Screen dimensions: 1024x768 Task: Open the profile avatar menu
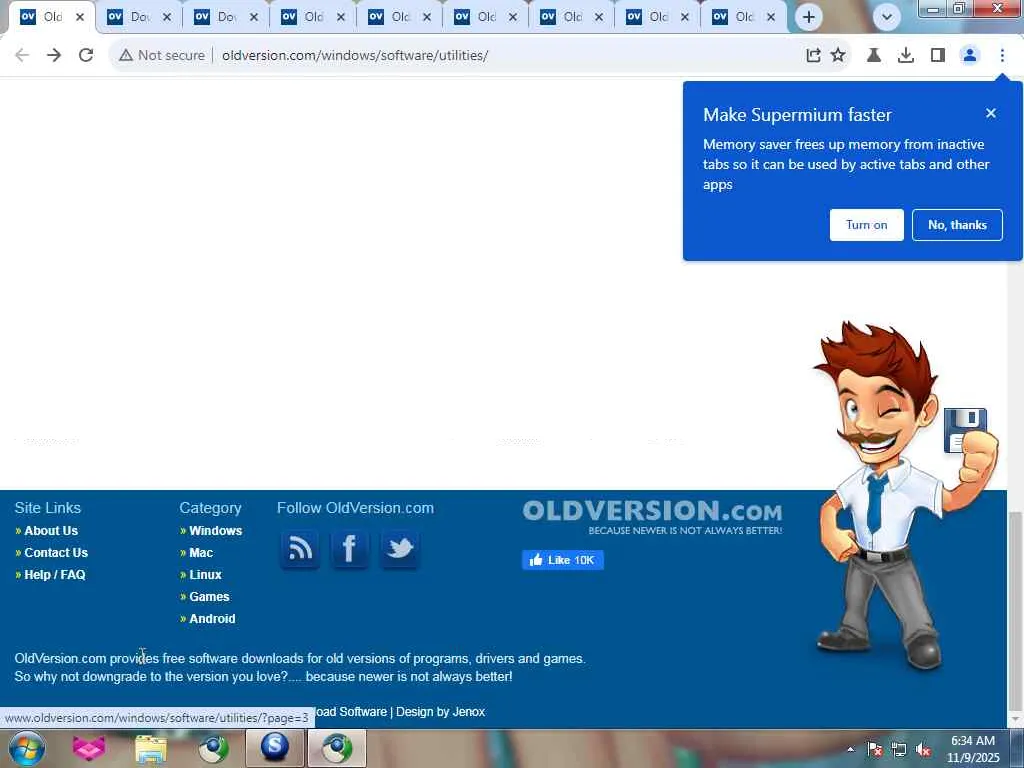970,56
